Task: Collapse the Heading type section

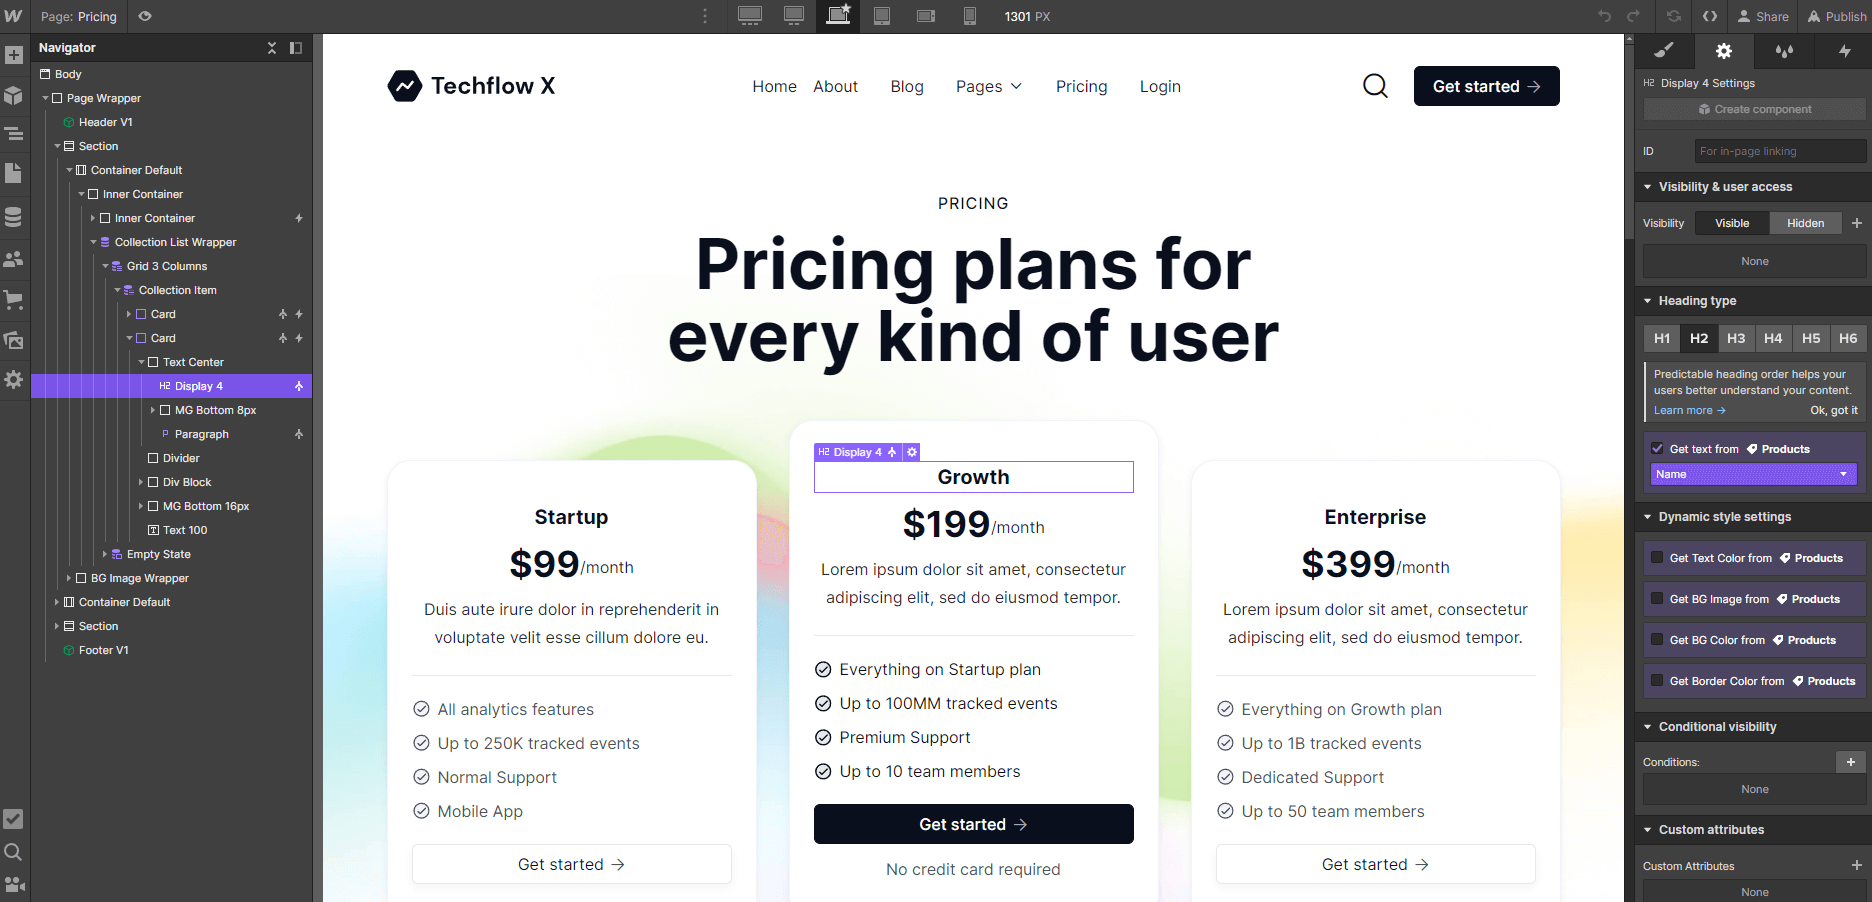Action: [1649, 300]
